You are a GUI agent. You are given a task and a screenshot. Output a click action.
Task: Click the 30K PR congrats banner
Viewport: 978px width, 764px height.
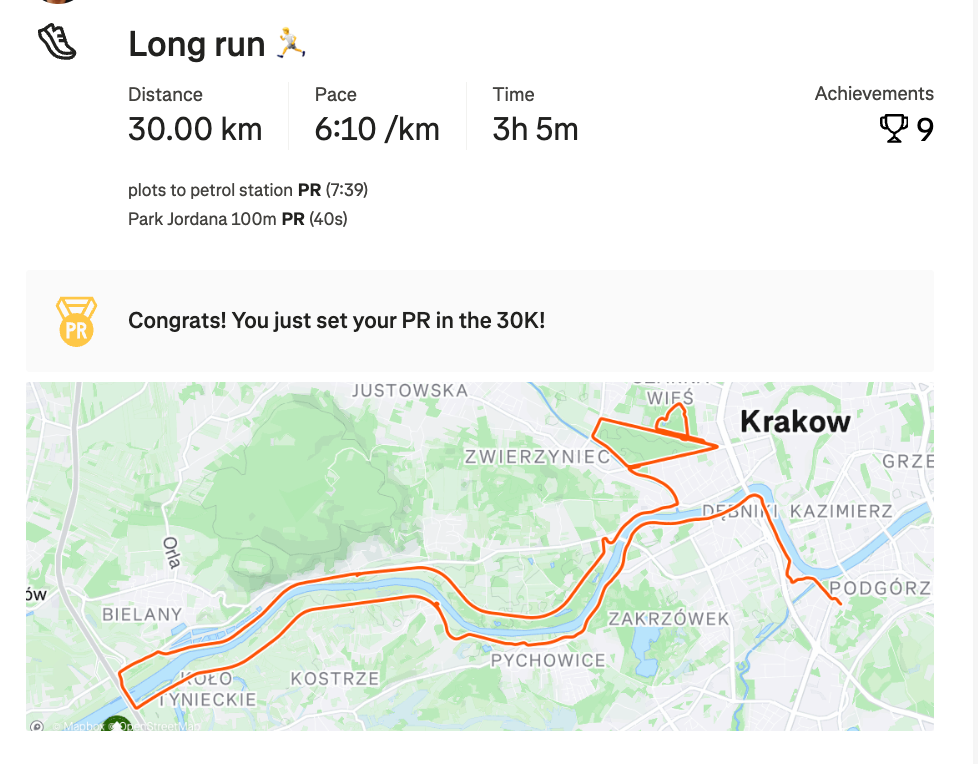pyautogui.click(x=336, y=321)
